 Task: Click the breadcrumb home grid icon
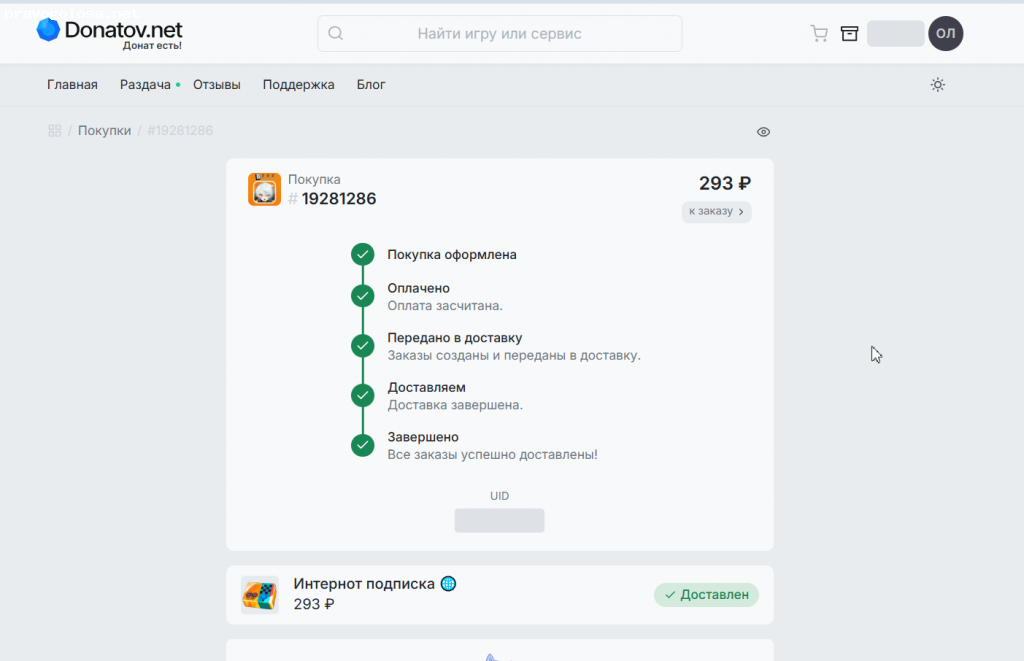[x=55, y=131]
